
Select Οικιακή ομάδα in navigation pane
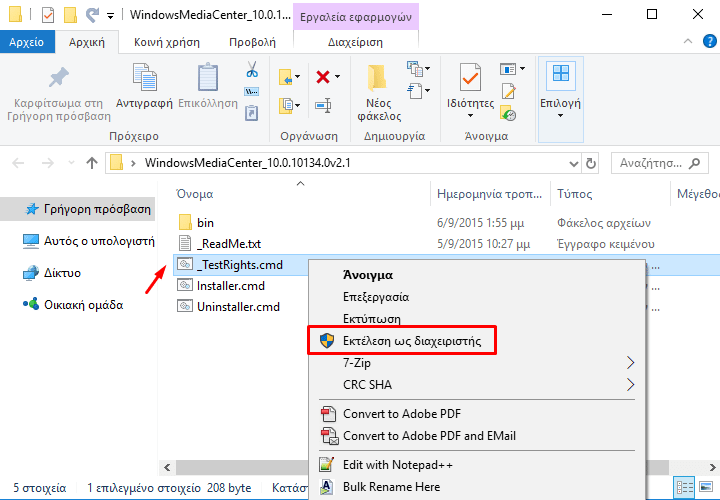[73, 304]
